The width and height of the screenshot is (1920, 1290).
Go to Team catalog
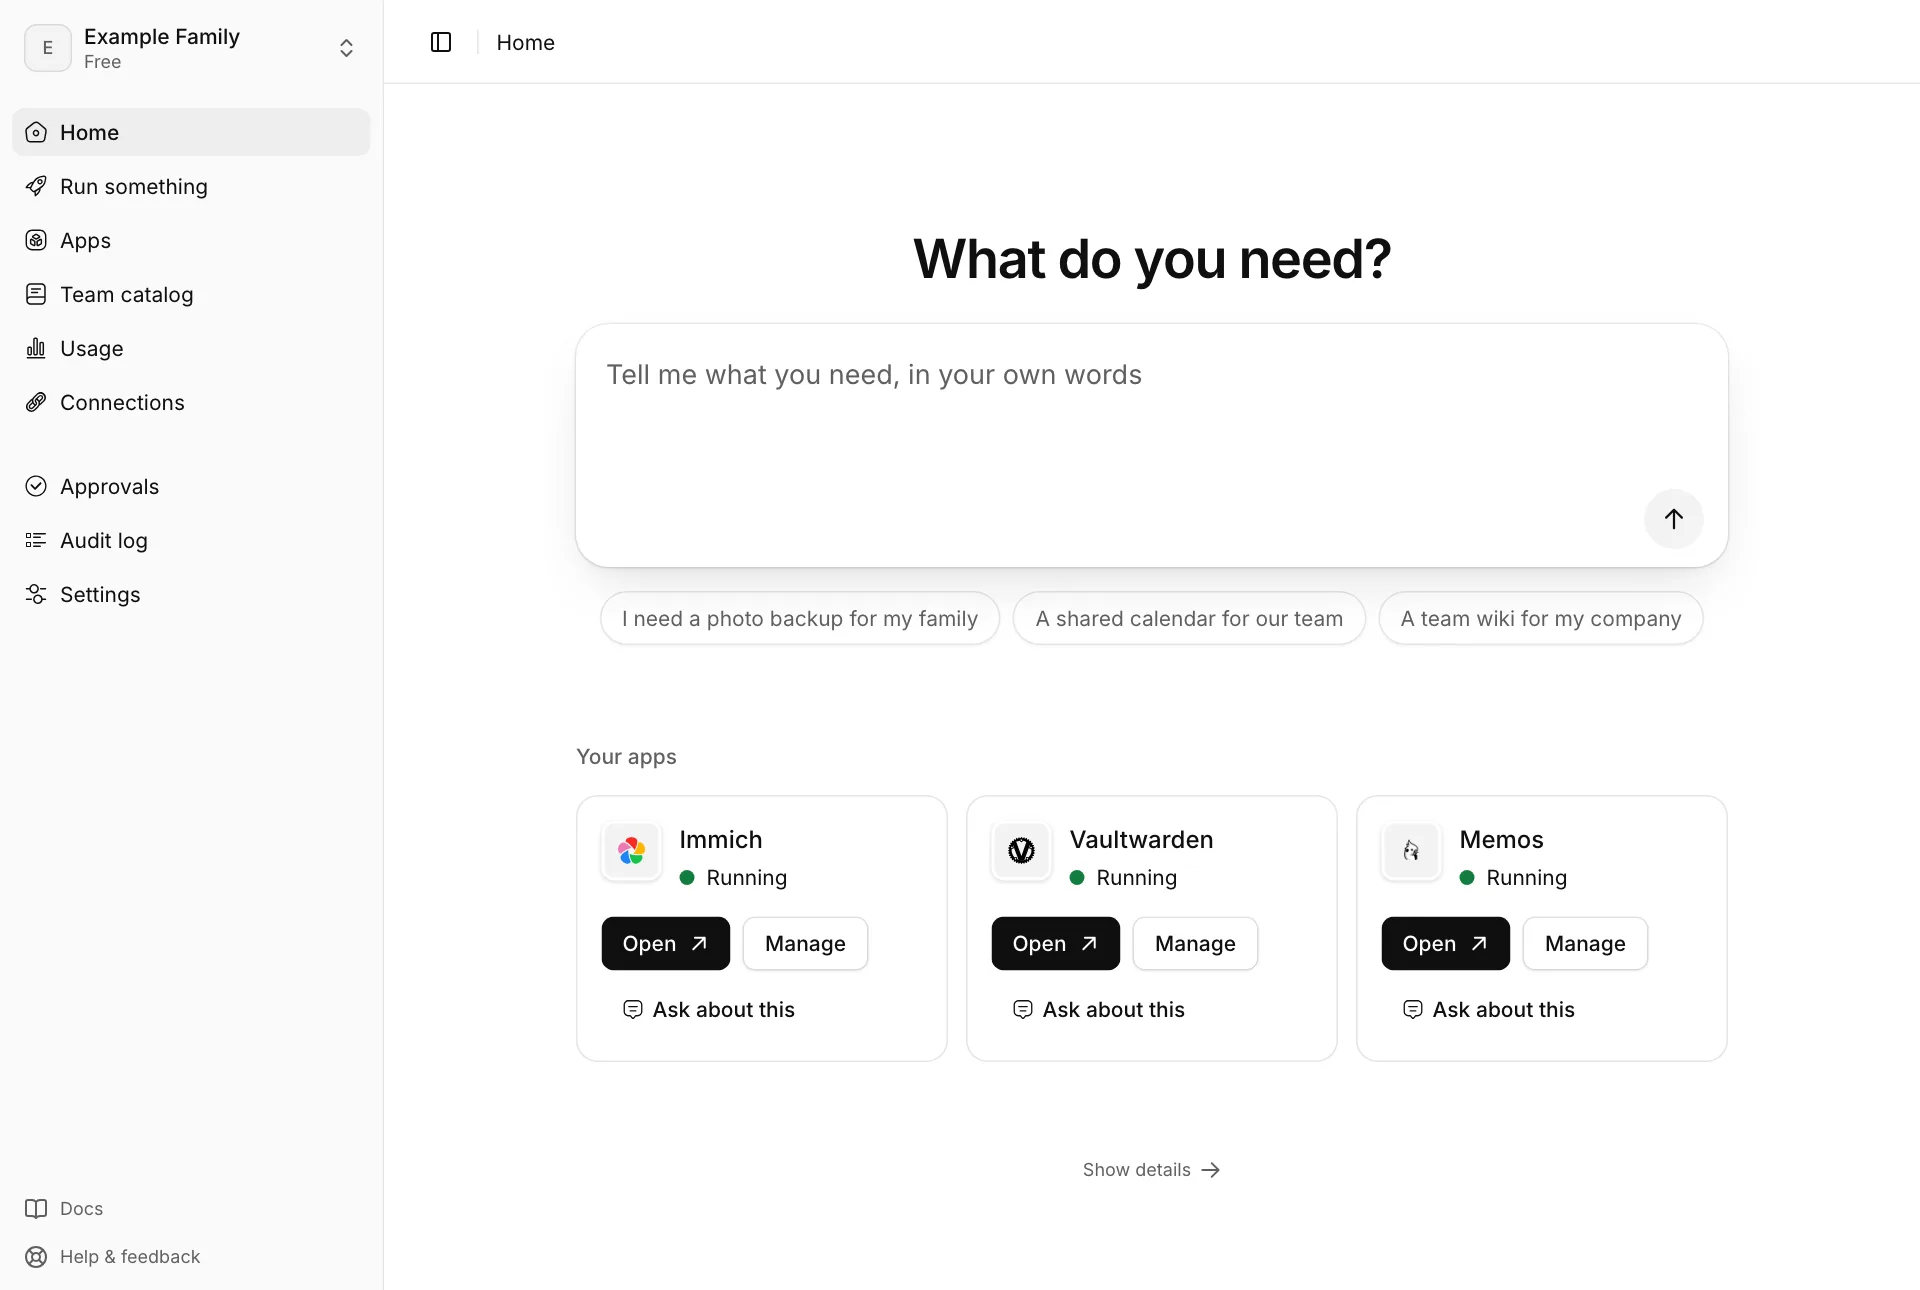(191, 294)
